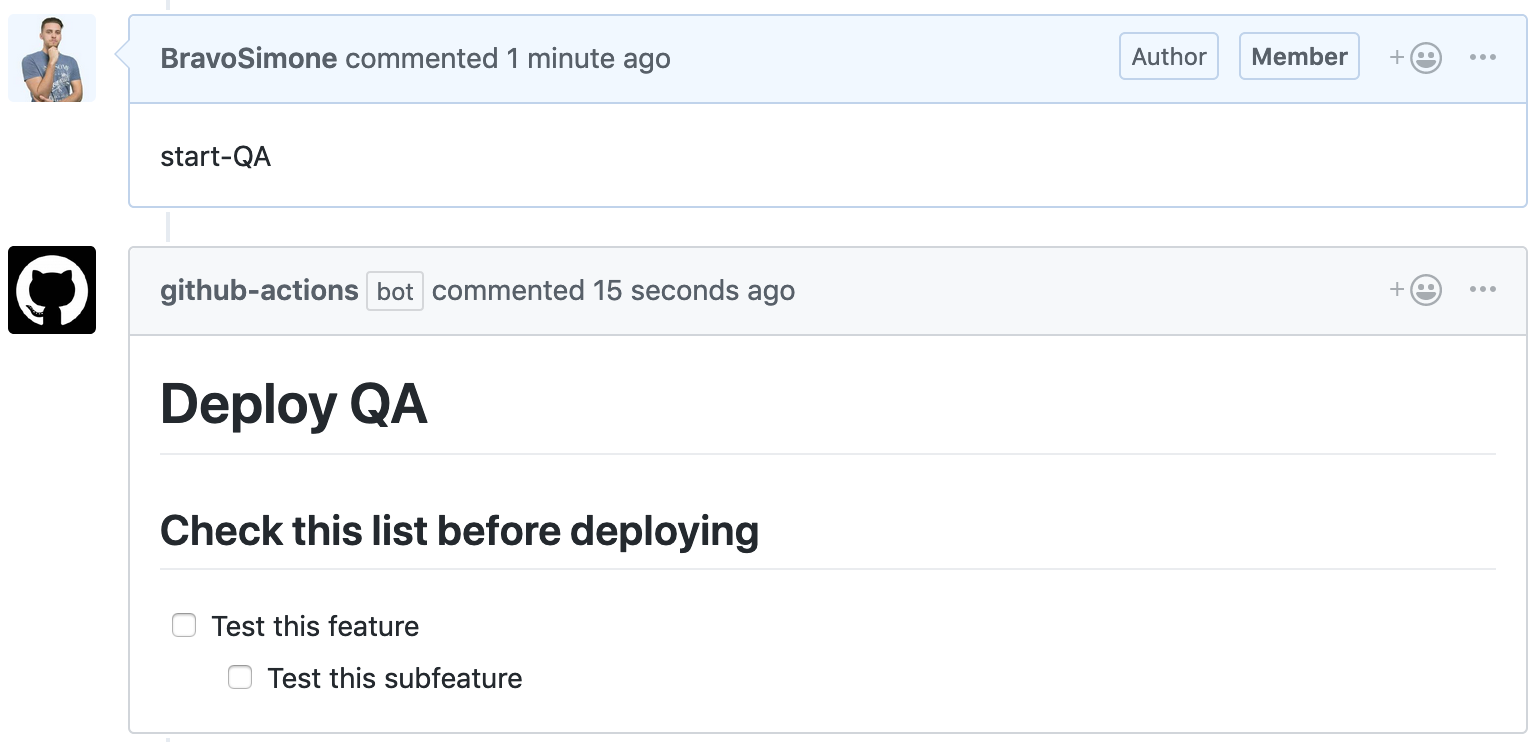Image resolution: width=1536 pixels, height=742 pixels.
Task: Click BravoSimone's profile avatar
Action: pos(51,57)
